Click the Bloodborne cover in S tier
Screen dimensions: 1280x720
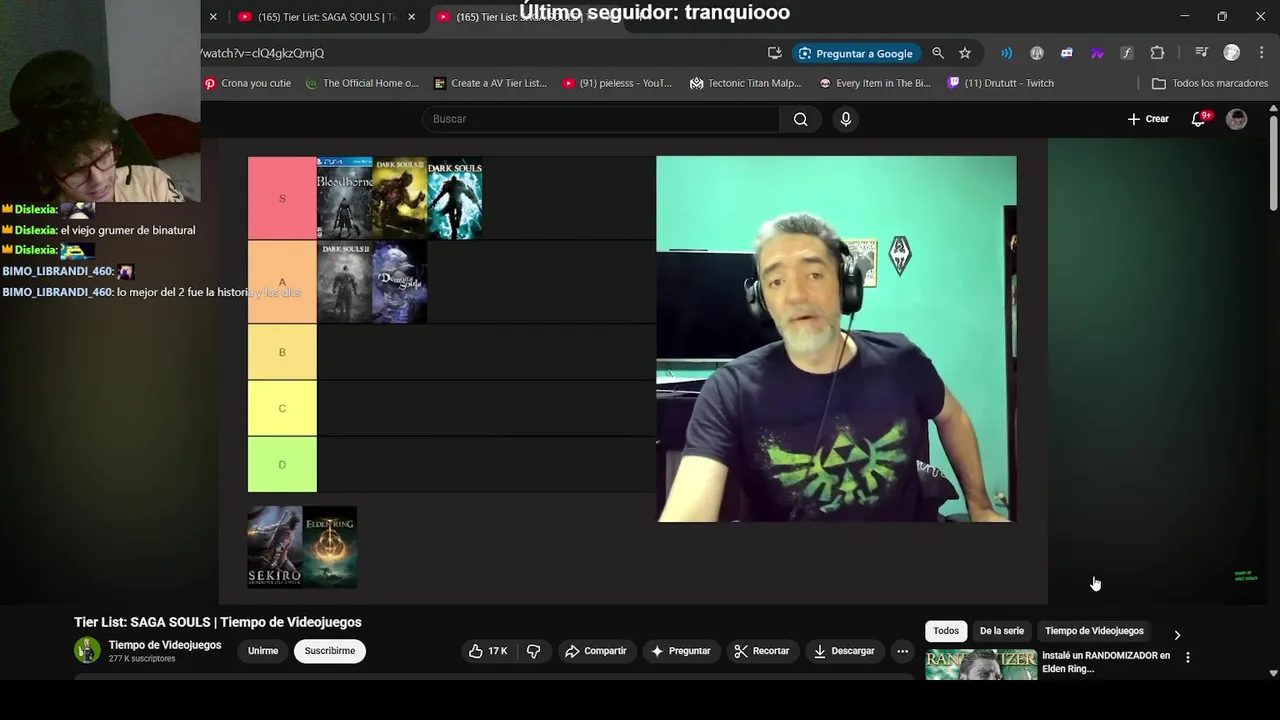[x=345, y=198]
